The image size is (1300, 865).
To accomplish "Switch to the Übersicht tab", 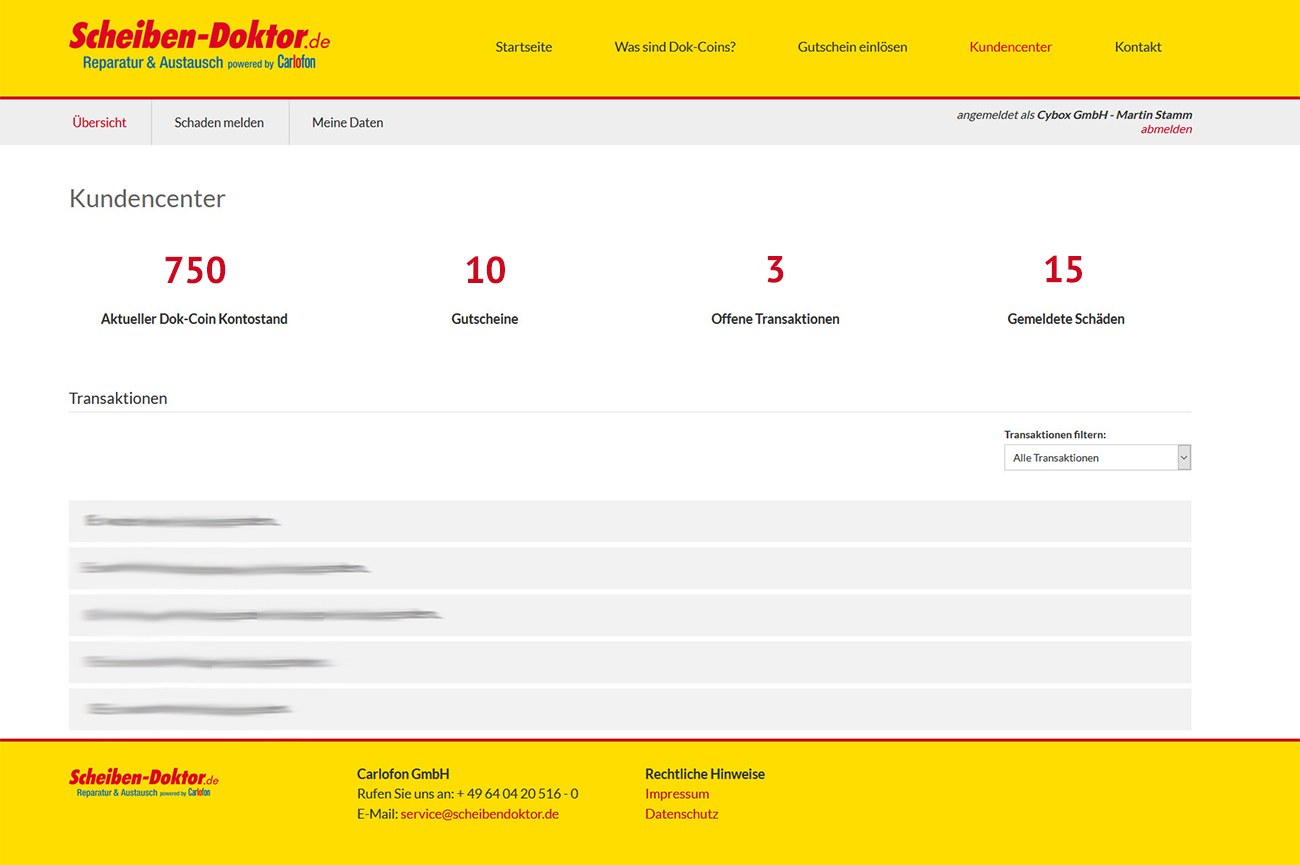I will coord(100,123).
